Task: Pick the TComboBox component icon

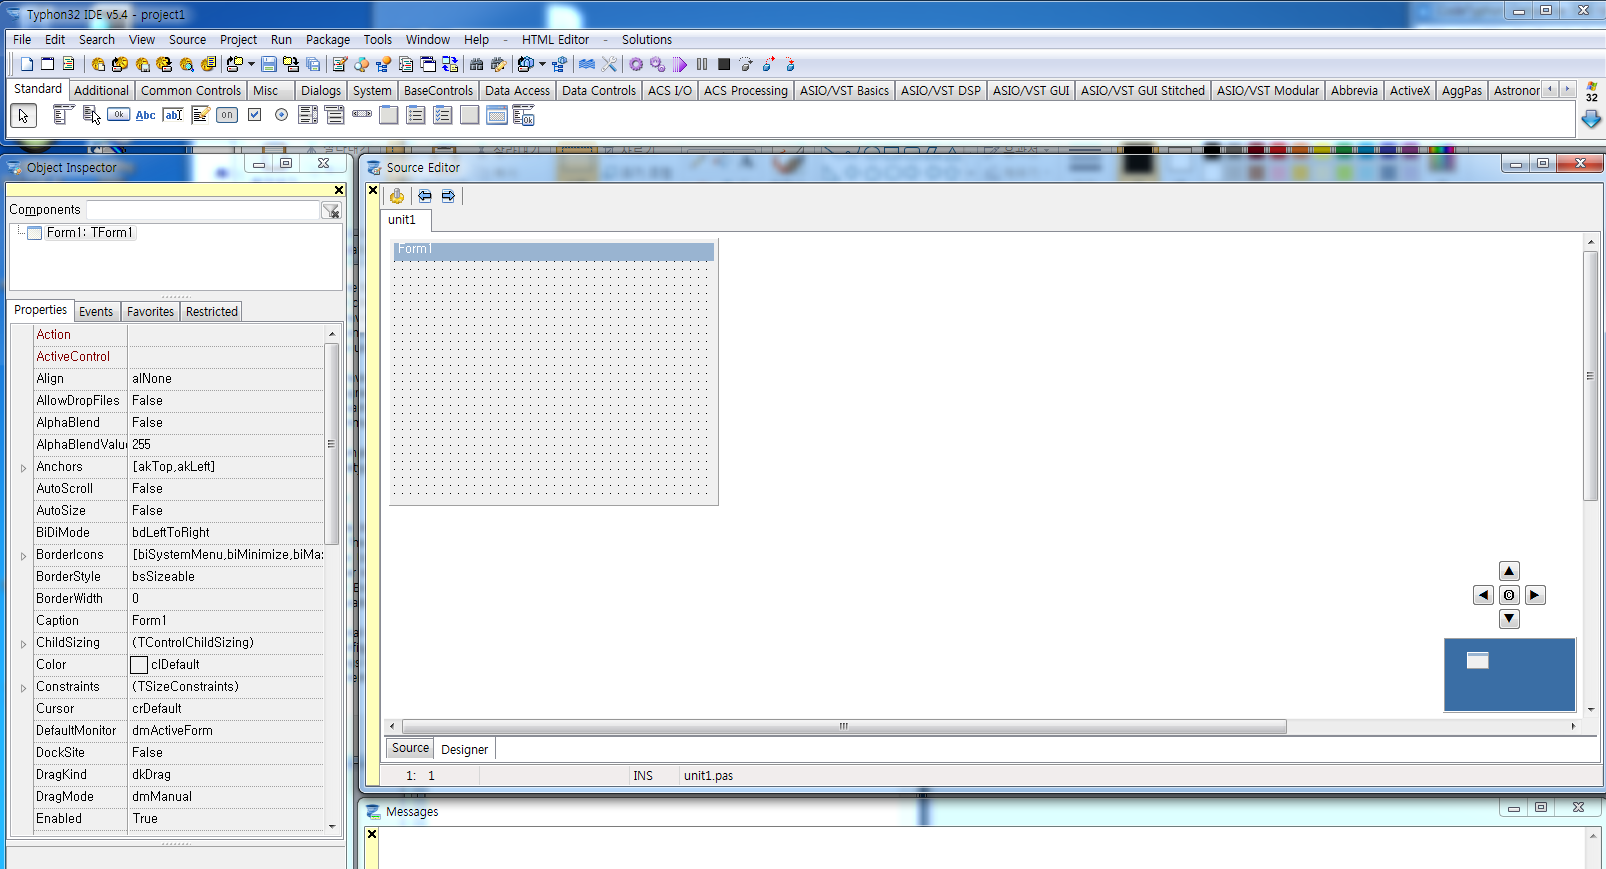Action: point(335,115)
